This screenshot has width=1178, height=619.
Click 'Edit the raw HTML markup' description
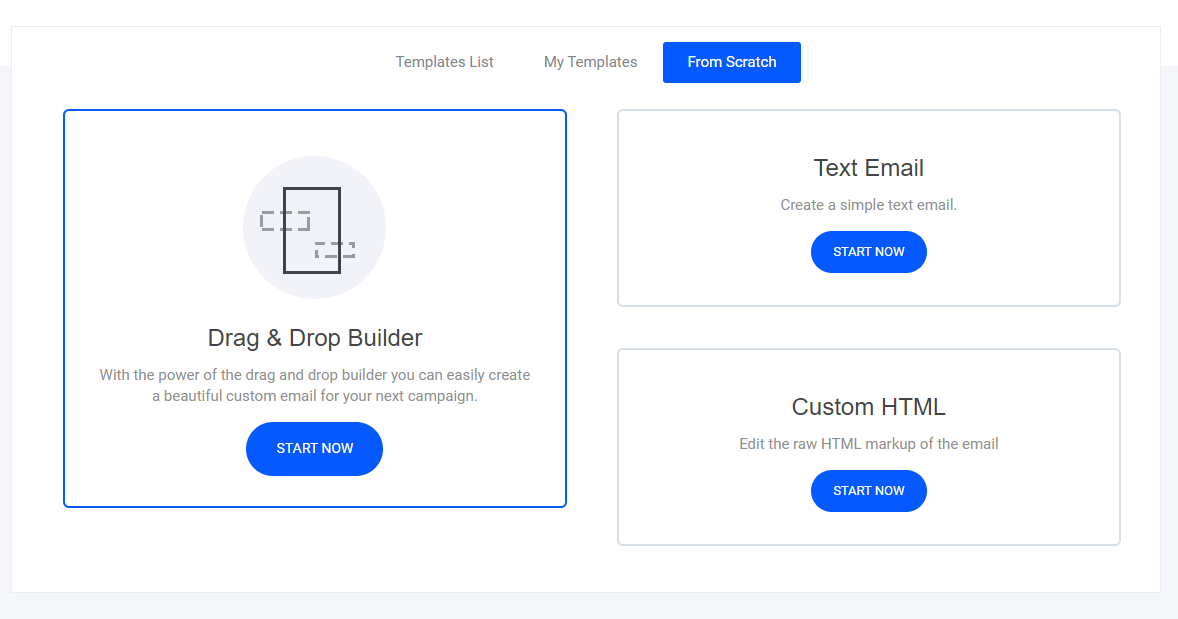[x=868, y=444]
